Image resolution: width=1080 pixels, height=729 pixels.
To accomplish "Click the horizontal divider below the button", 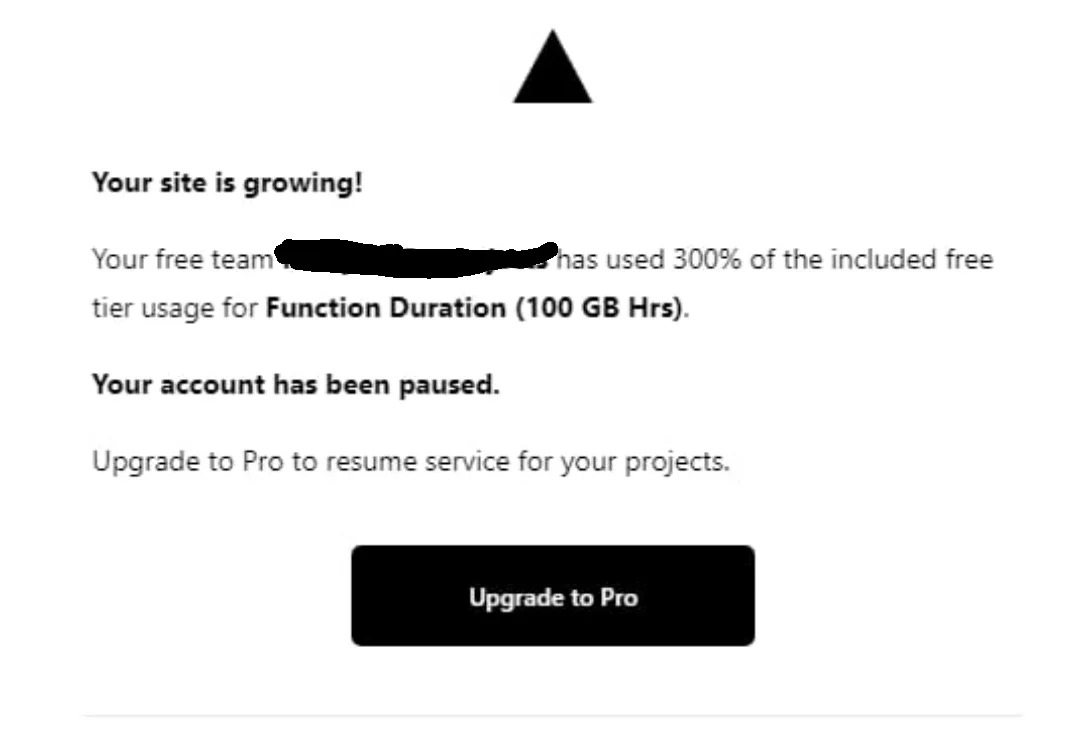I will [x=553, y=715].
